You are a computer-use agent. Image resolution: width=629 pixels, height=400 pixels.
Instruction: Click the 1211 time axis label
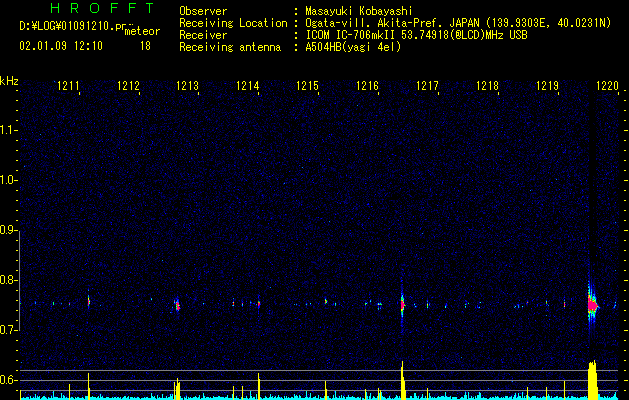pyautogui.click(x=68, y=85)
